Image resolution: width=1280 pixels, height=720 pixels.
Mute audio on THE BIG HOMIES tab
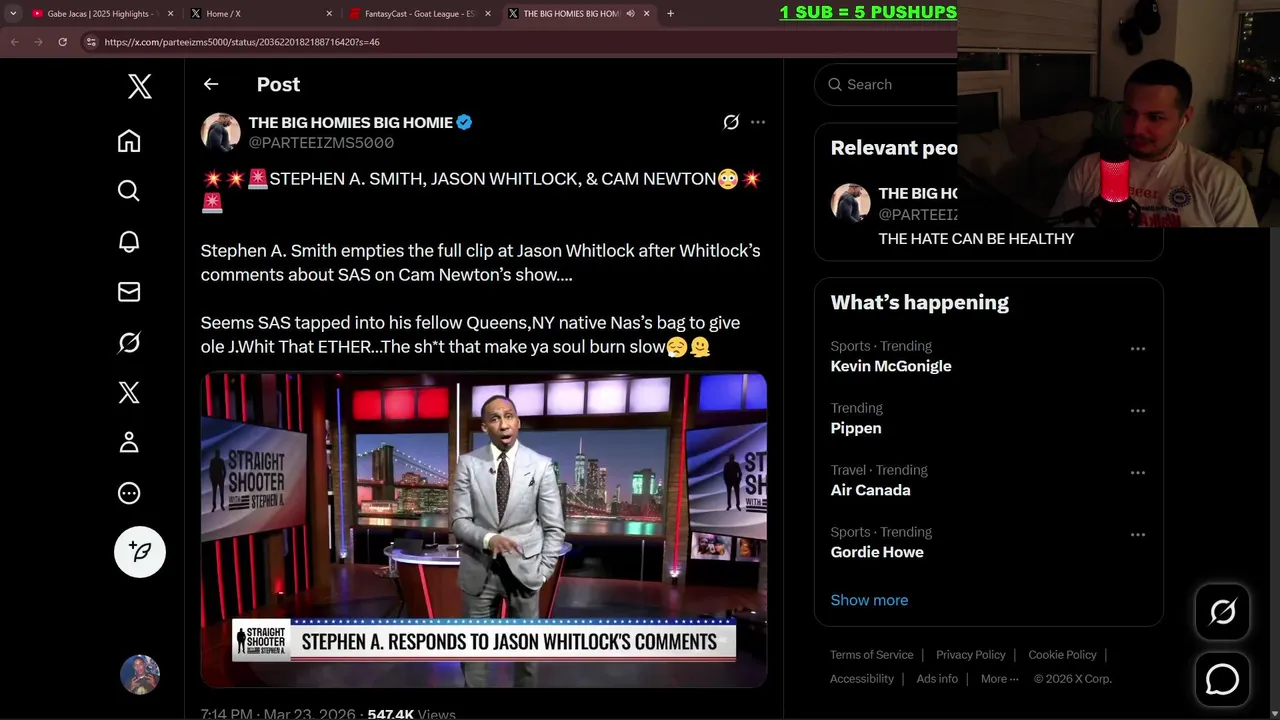point(631,13)
